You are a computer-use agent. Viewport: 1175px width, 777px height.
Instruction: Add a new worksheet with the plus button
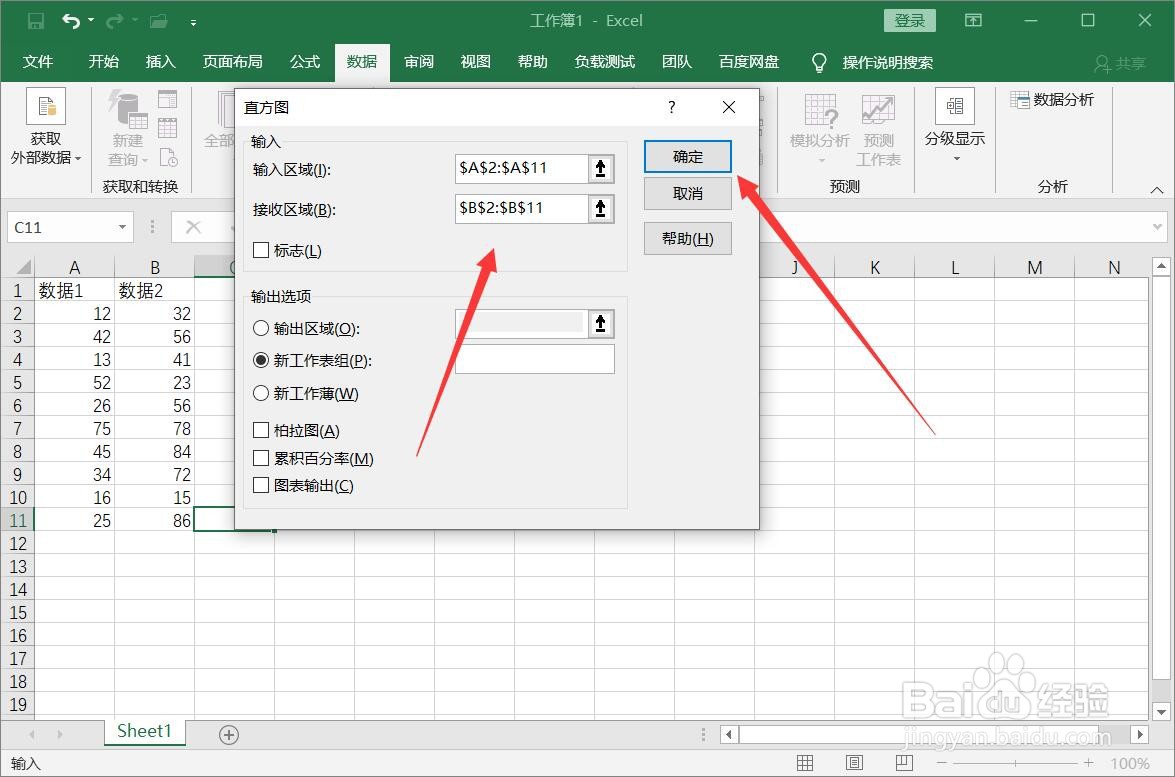(228, 734)
